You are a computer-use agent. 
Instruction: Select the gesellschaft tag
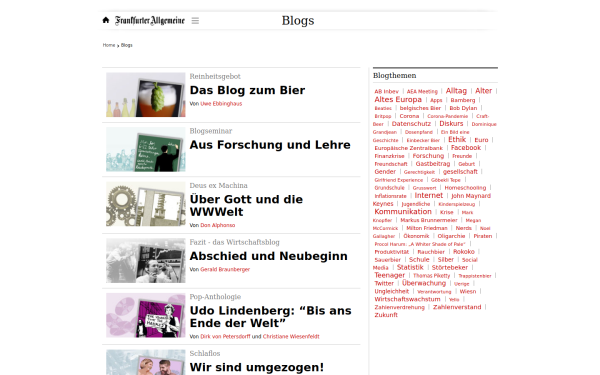(460, 172)
